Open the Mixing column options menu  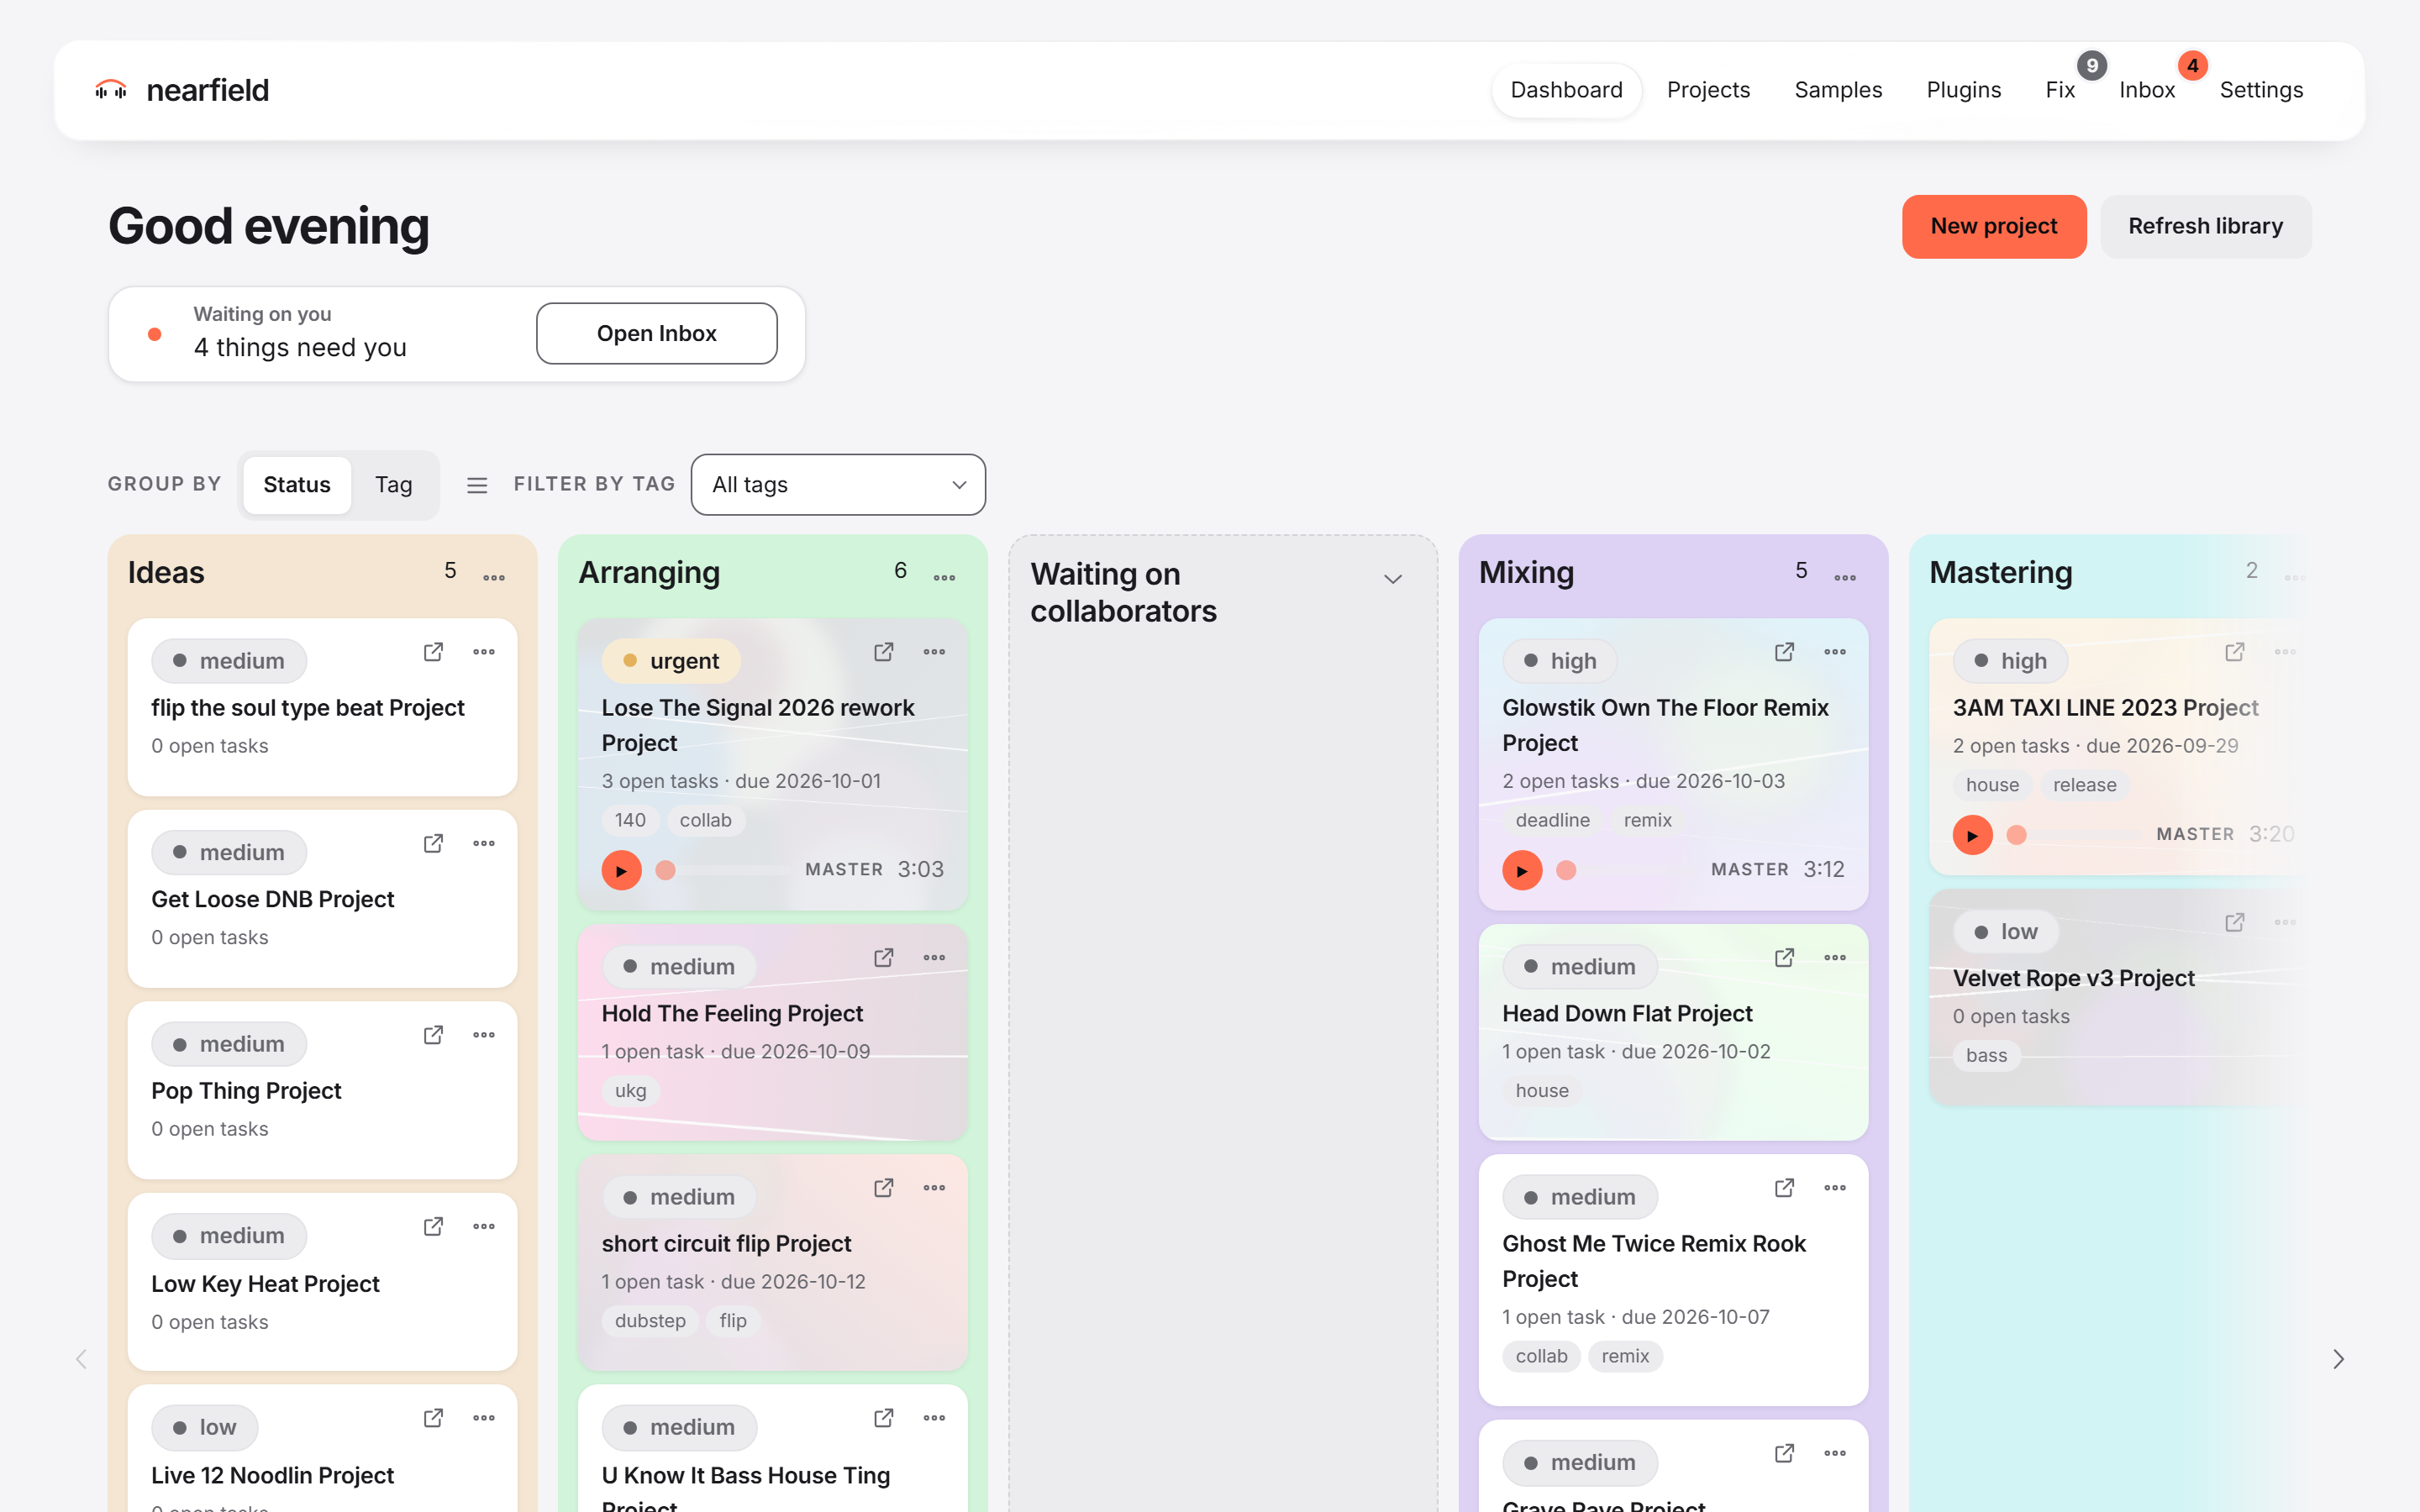click(x=1845, y=578)
